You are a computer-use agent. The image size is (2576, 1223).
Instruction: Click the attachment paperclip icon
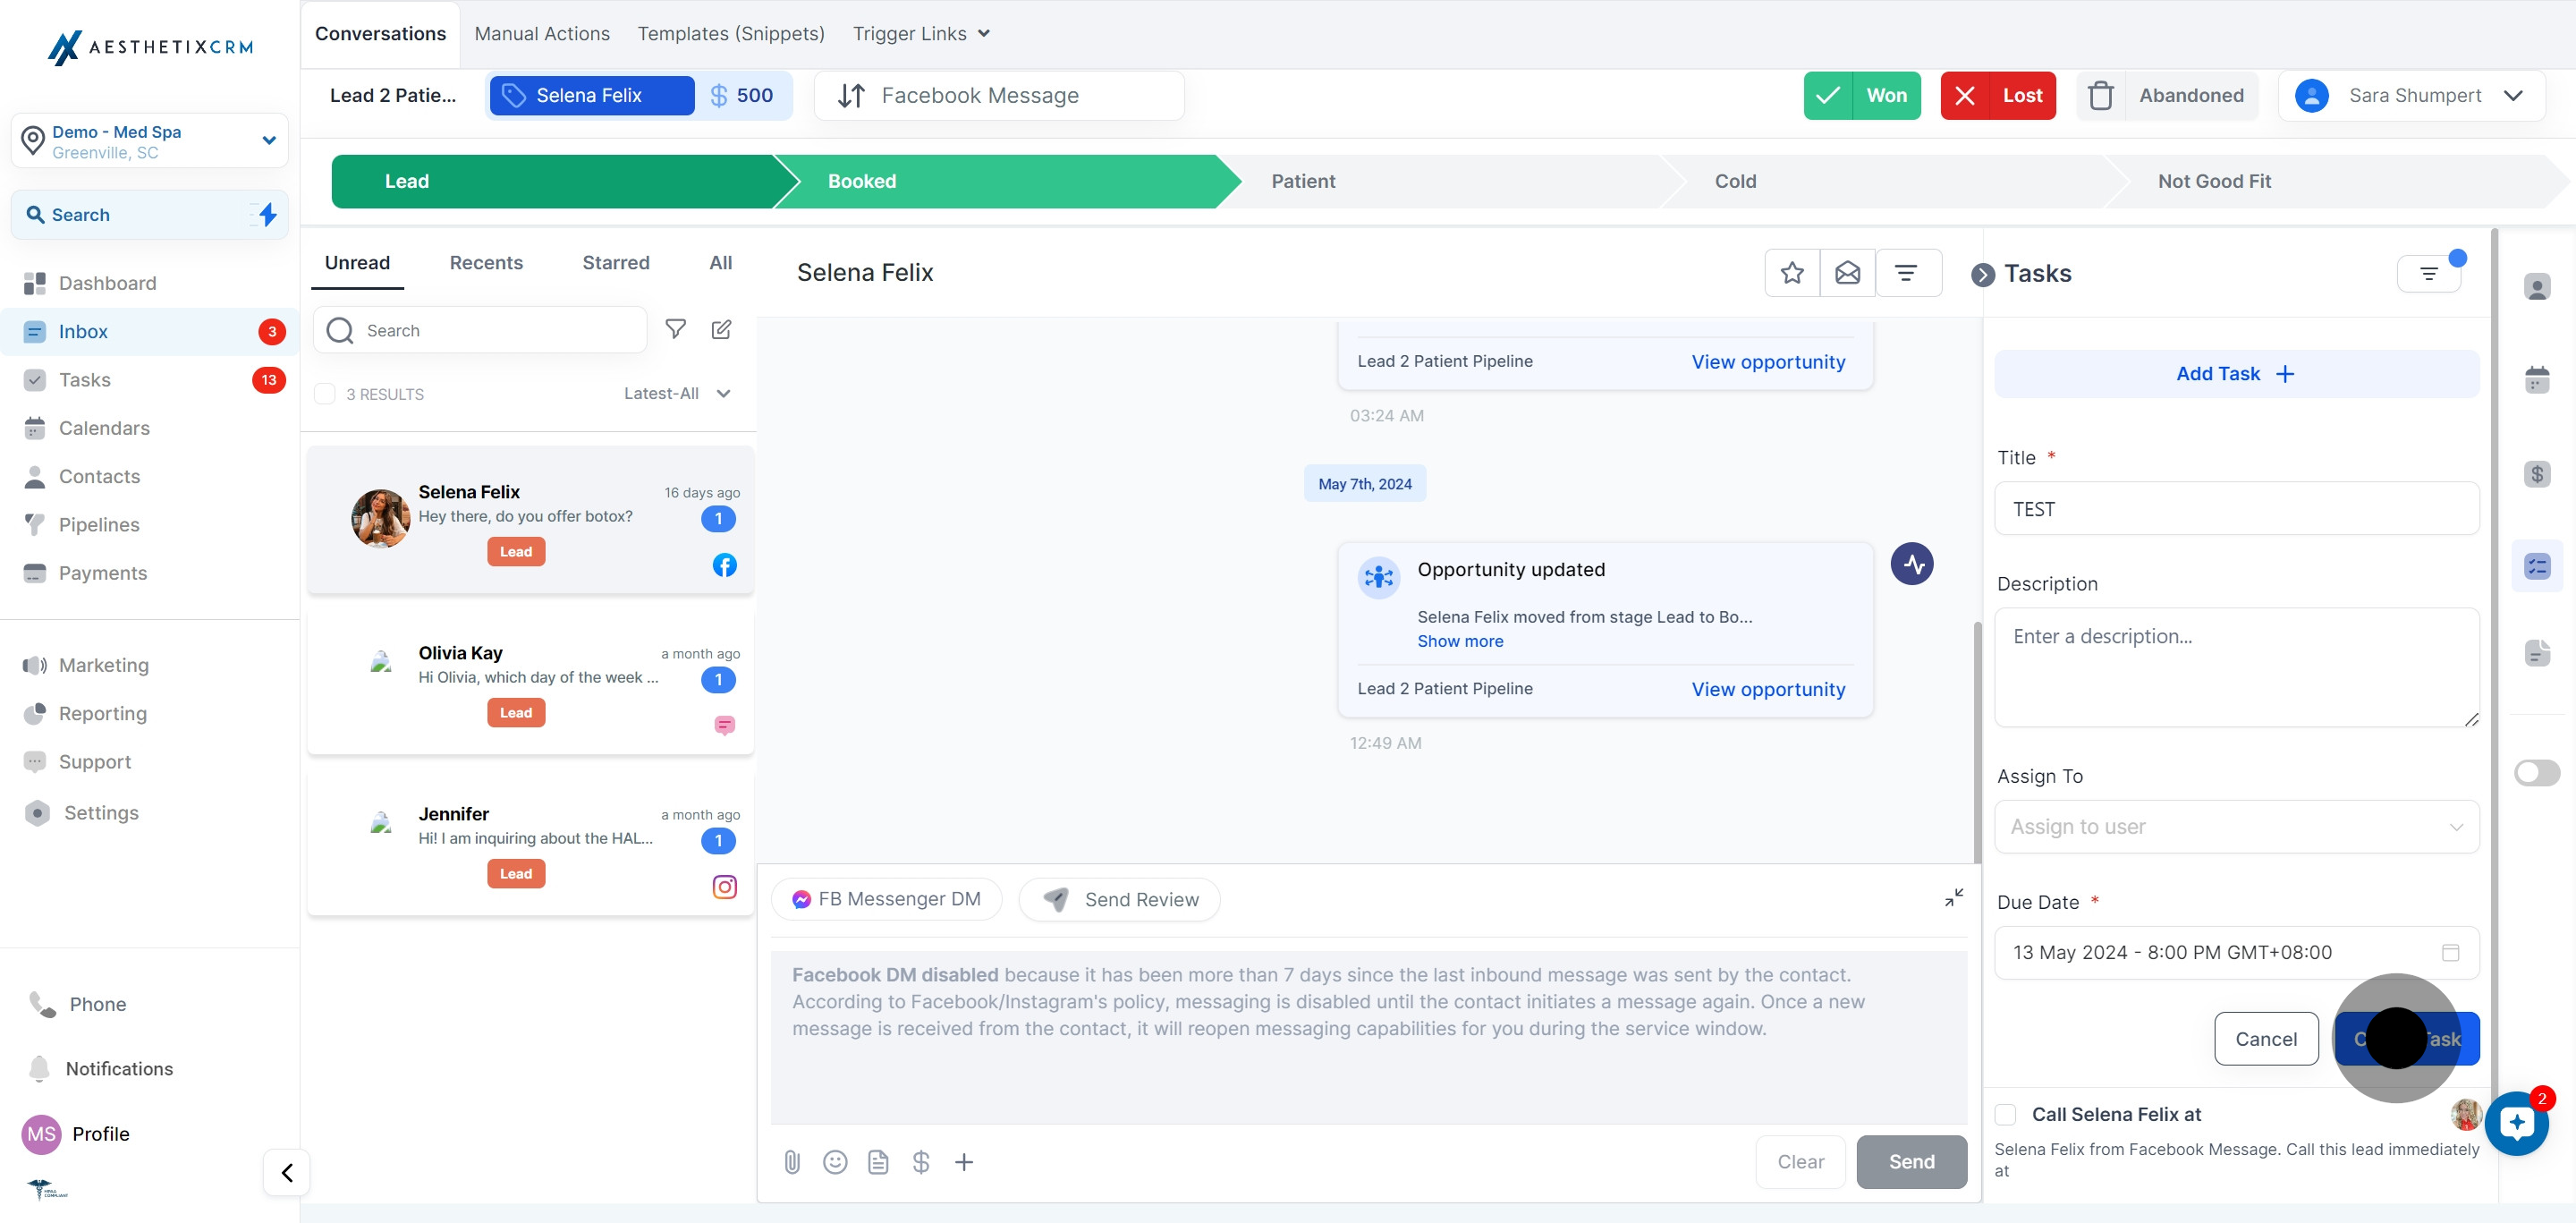[x=792, y=1162]
